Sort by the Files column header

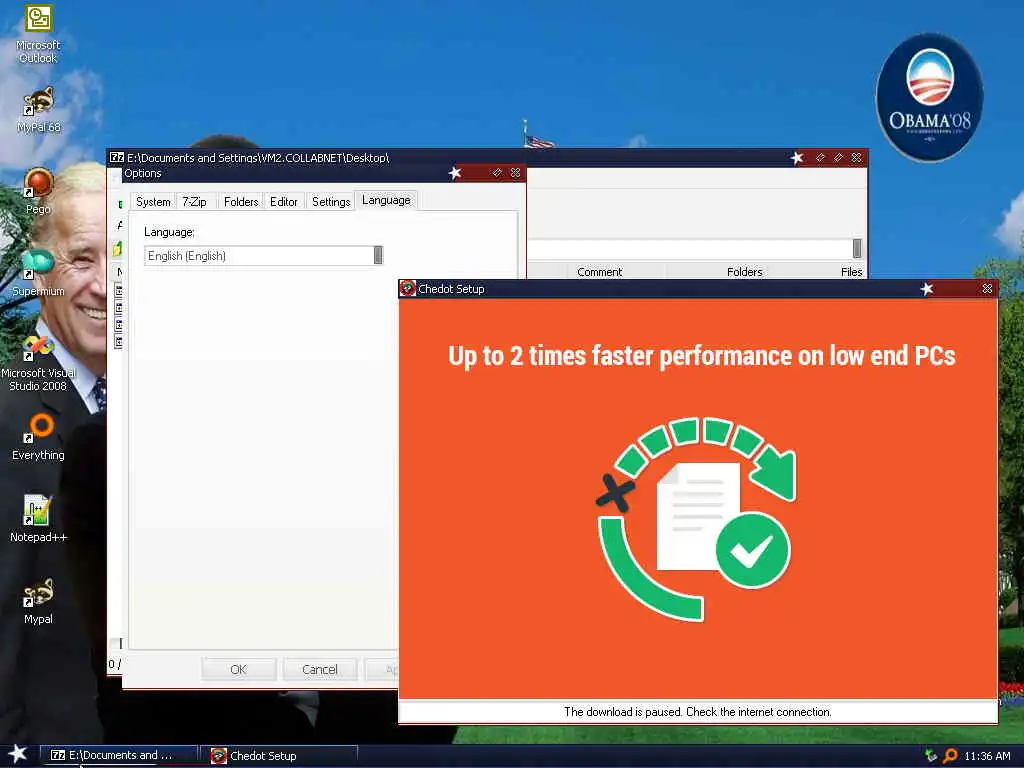pyautogui.click(x=851, y=272)
